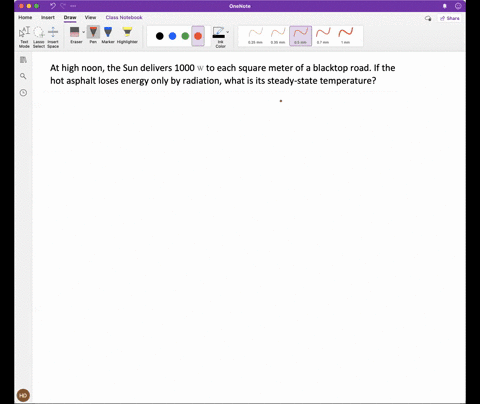
Task: Open the Draw ribbon tab
Action: pos(70,17)
